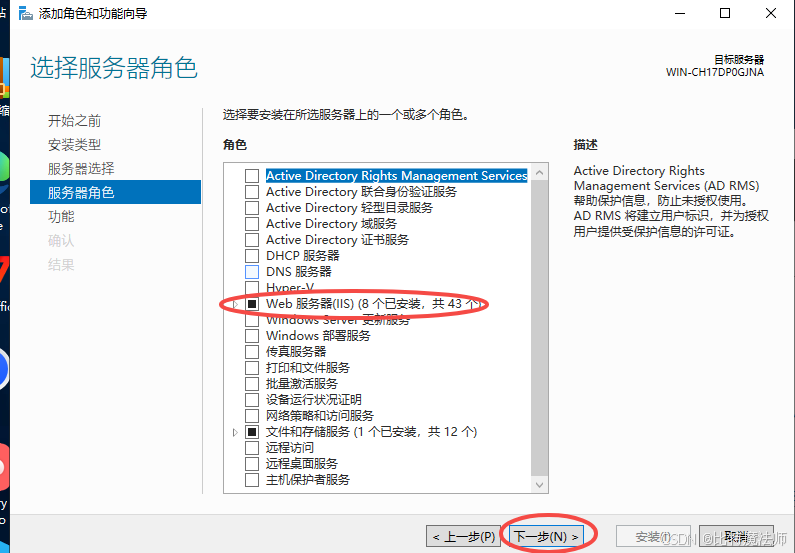This screenshot has height=553, width=795.
Task: Check the 批量激活服务 checkbox
Action: point(252,384)
